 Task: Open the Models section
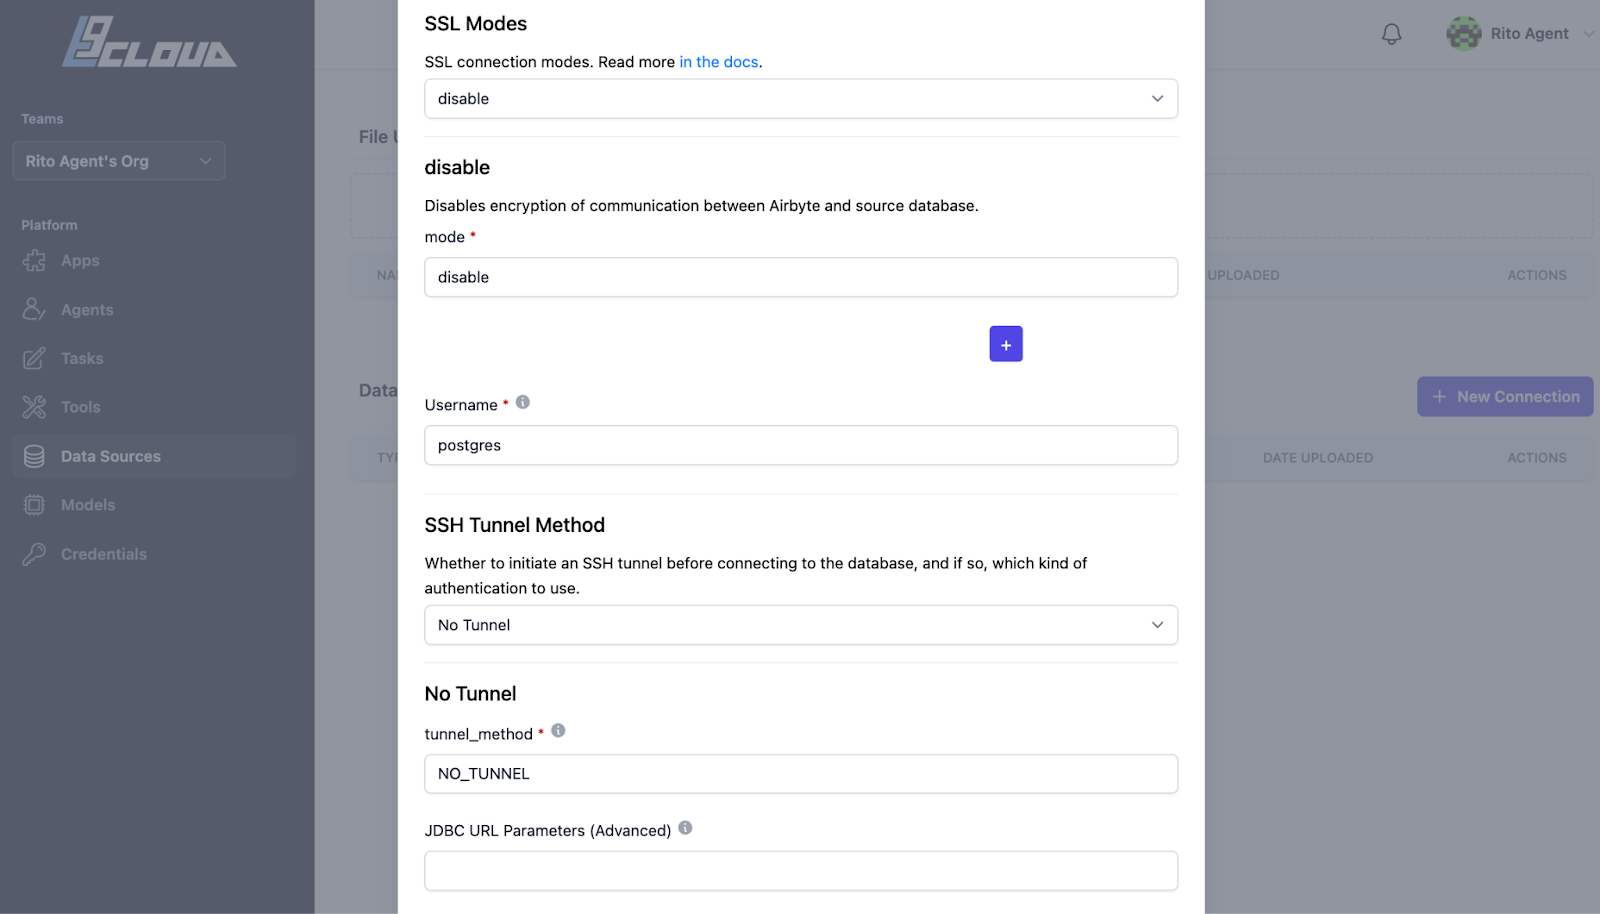point(33,505)
